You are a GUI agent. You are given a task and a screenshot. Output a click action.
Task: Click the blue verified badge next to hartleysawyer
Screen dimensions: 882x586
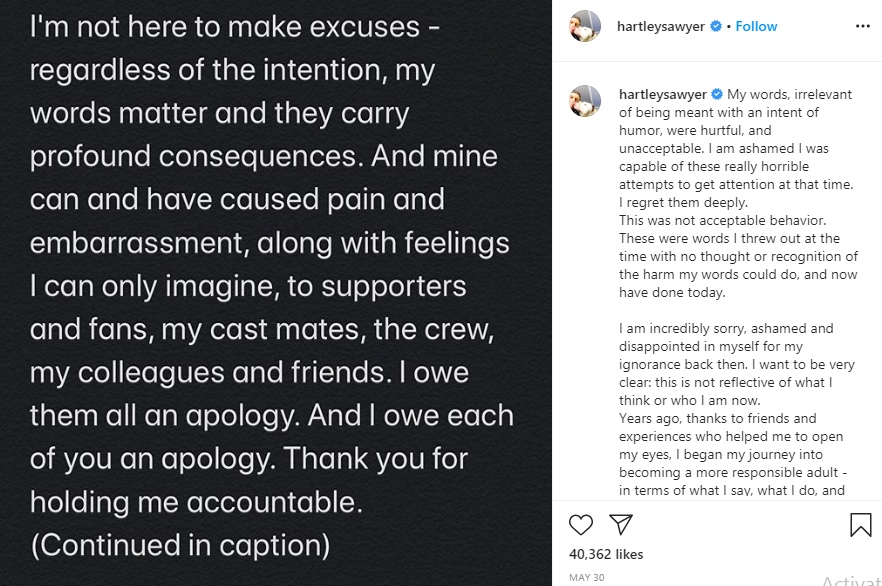717,26
